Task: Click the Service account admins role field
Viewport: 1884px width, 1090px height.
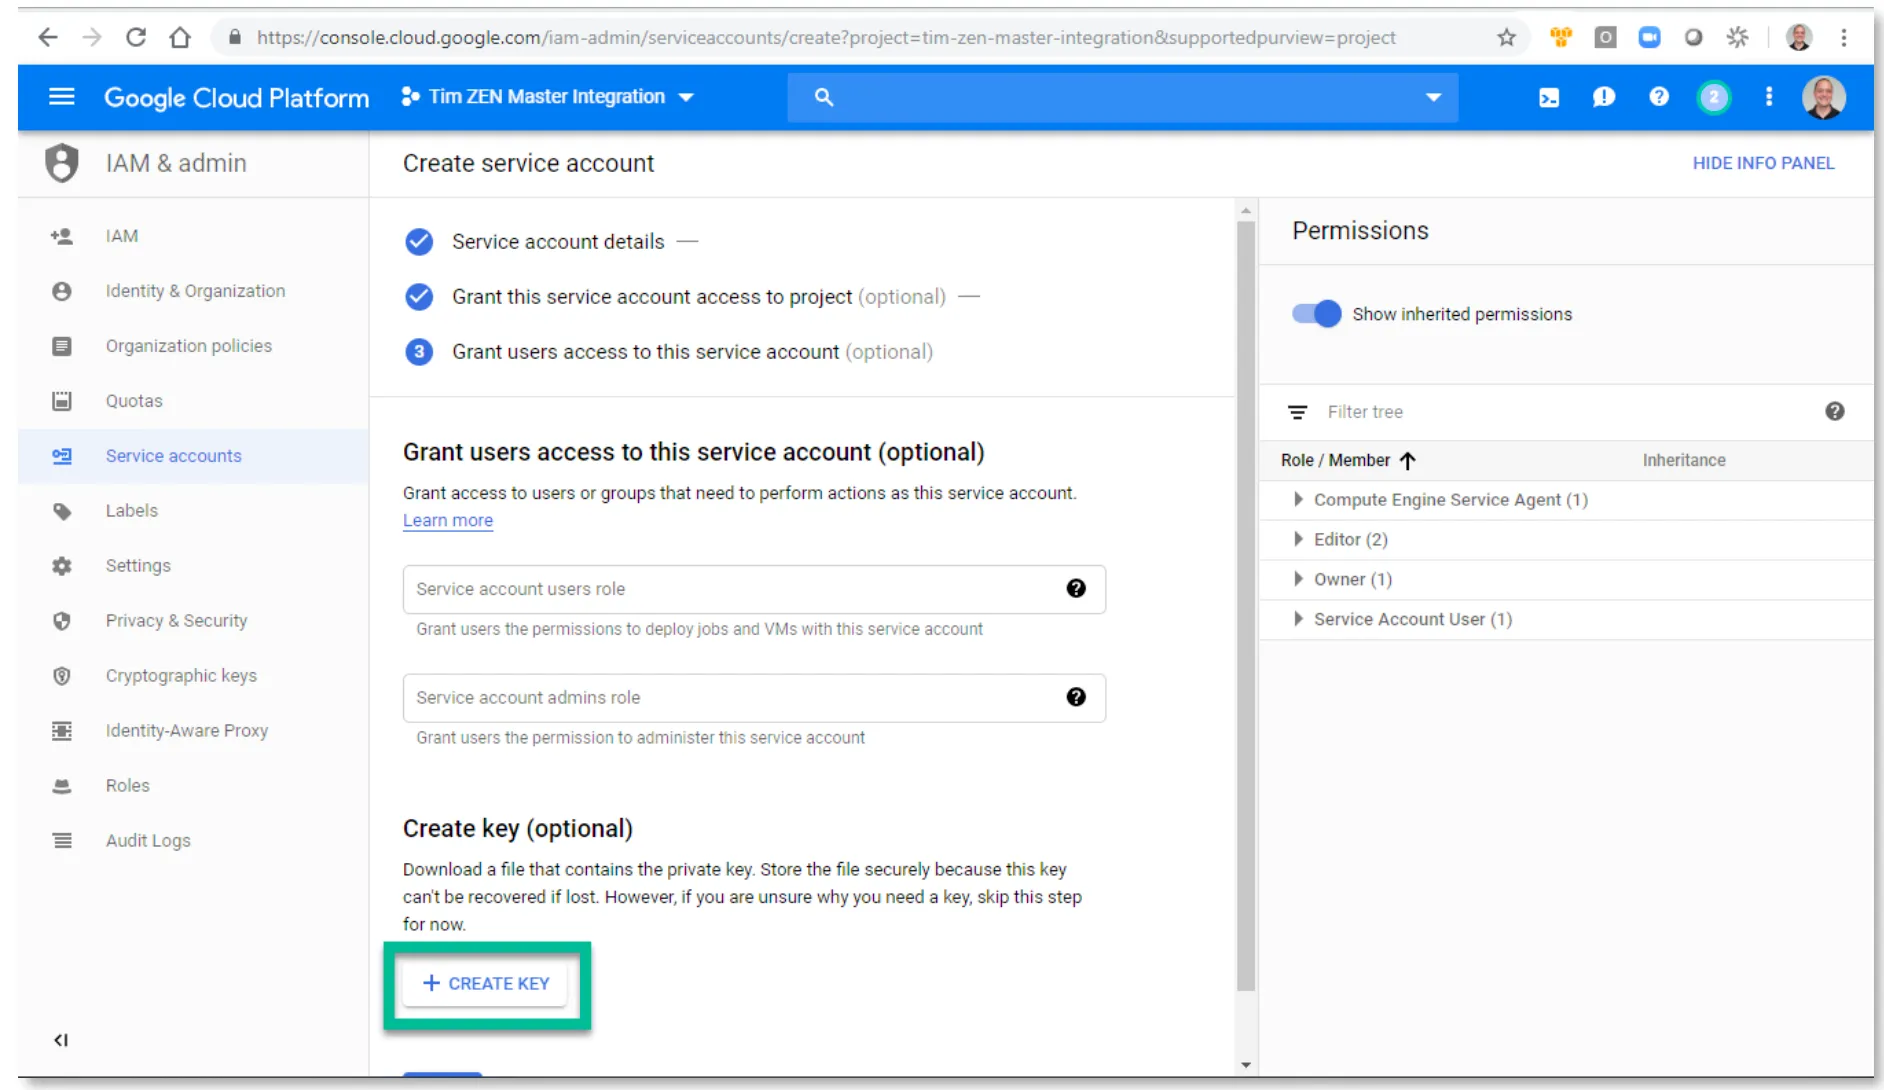Action: point(754,698)
